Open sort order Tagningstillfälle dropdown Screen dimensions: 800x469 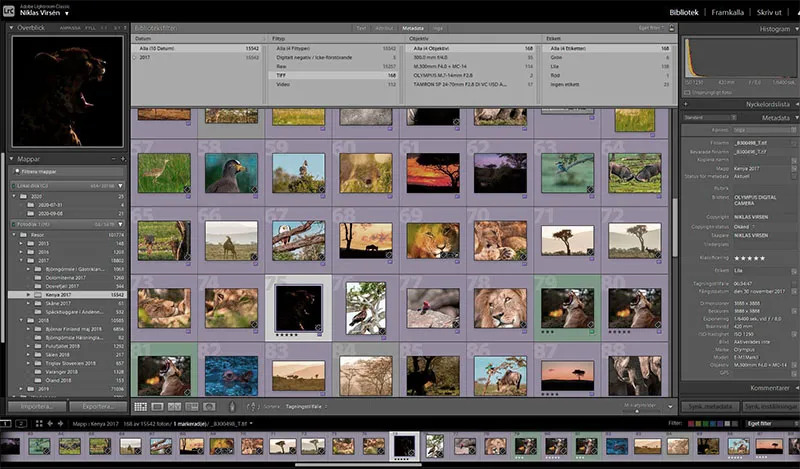click(x=306, y=407)
